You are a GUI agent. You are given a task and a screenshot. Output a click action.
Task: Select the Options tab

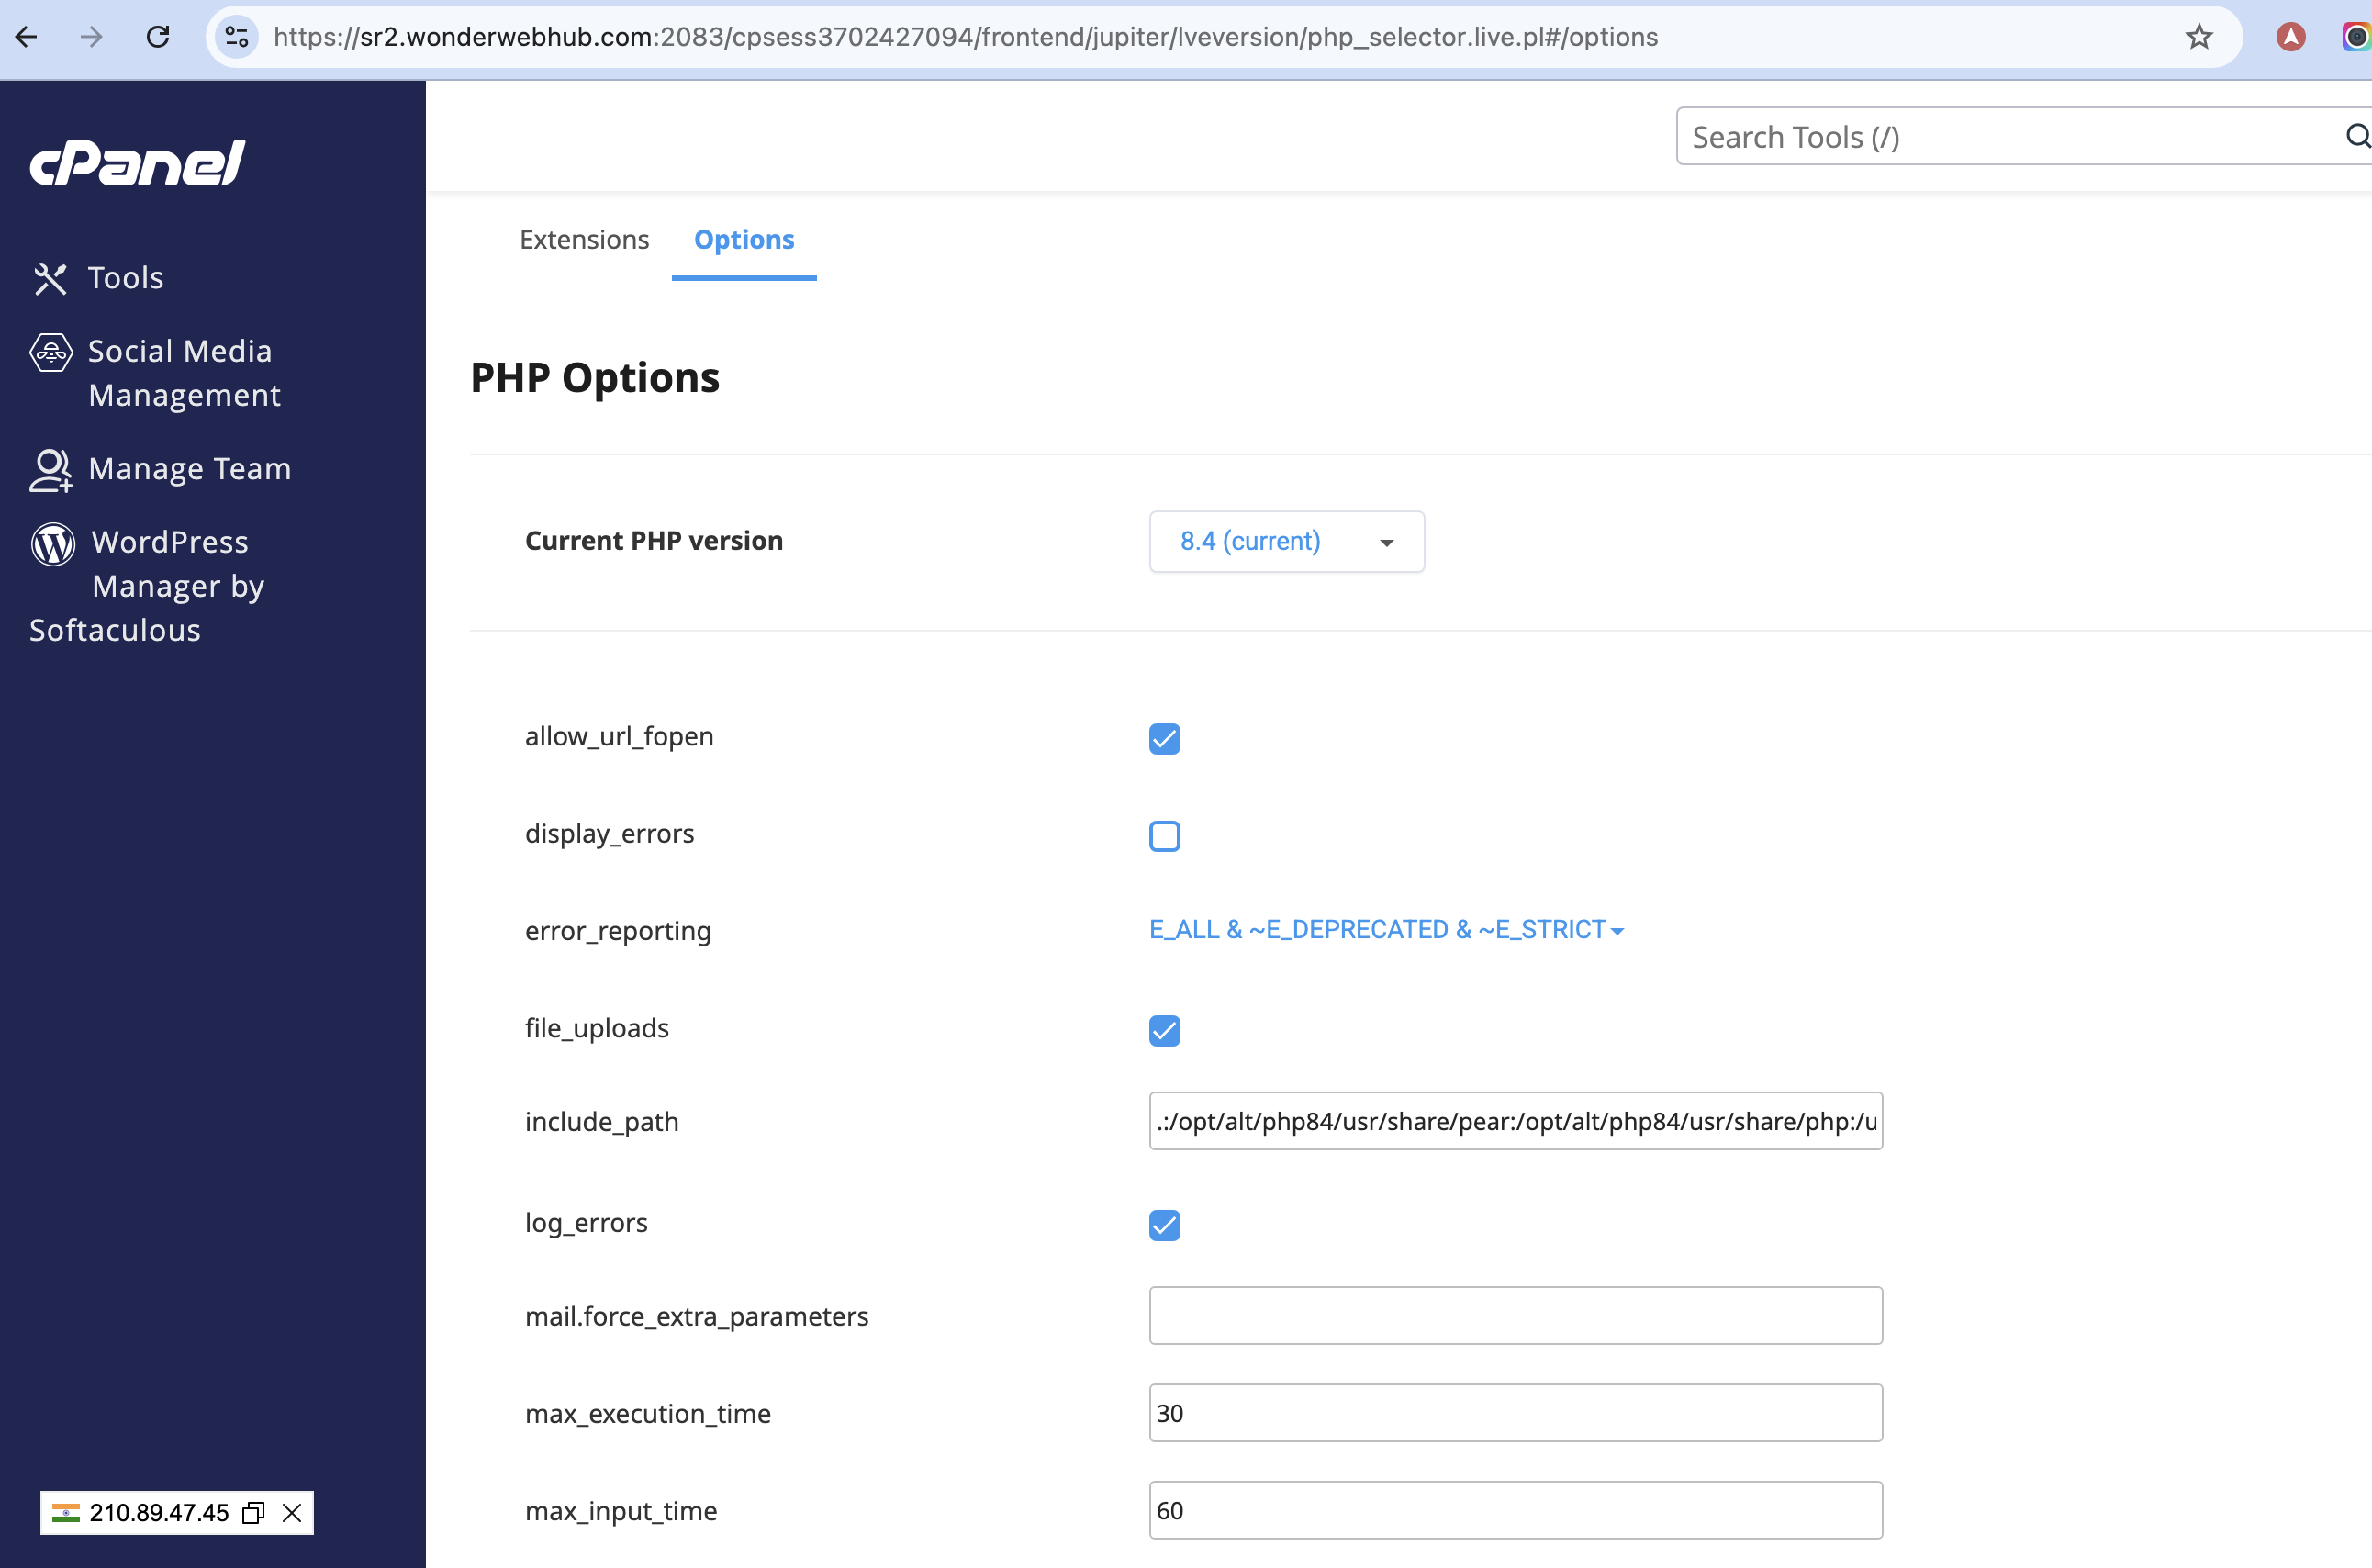(744, 240)
